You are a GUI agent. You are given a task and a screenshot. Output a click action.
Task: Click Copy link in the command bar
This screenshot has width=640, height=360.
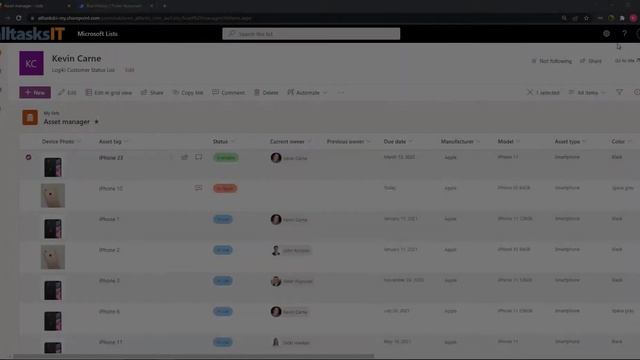[x=188, y=93]
